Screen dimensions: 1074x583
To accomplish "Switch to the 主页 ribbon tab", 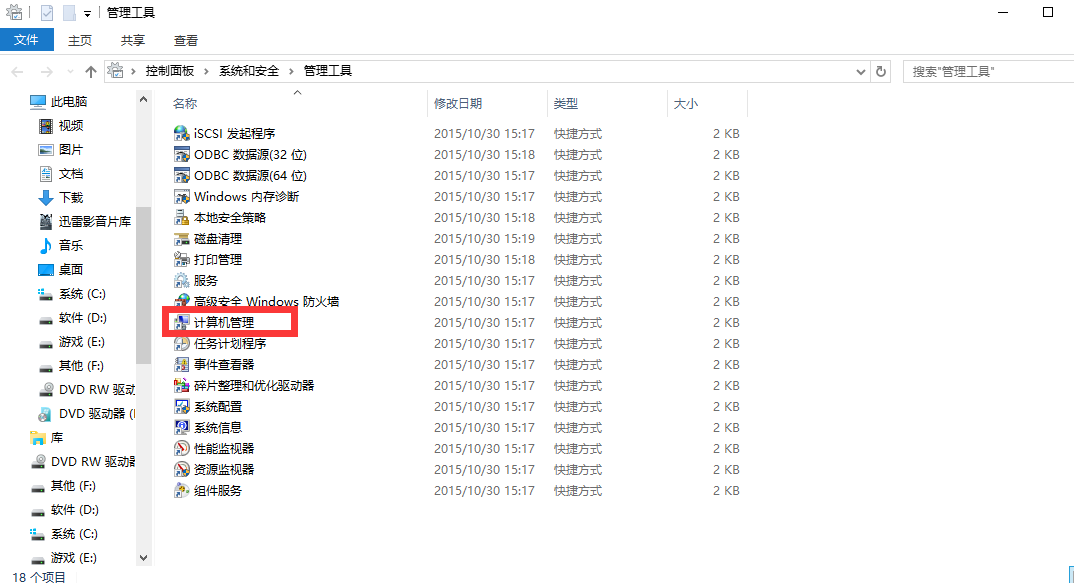I will click(79, 40).
